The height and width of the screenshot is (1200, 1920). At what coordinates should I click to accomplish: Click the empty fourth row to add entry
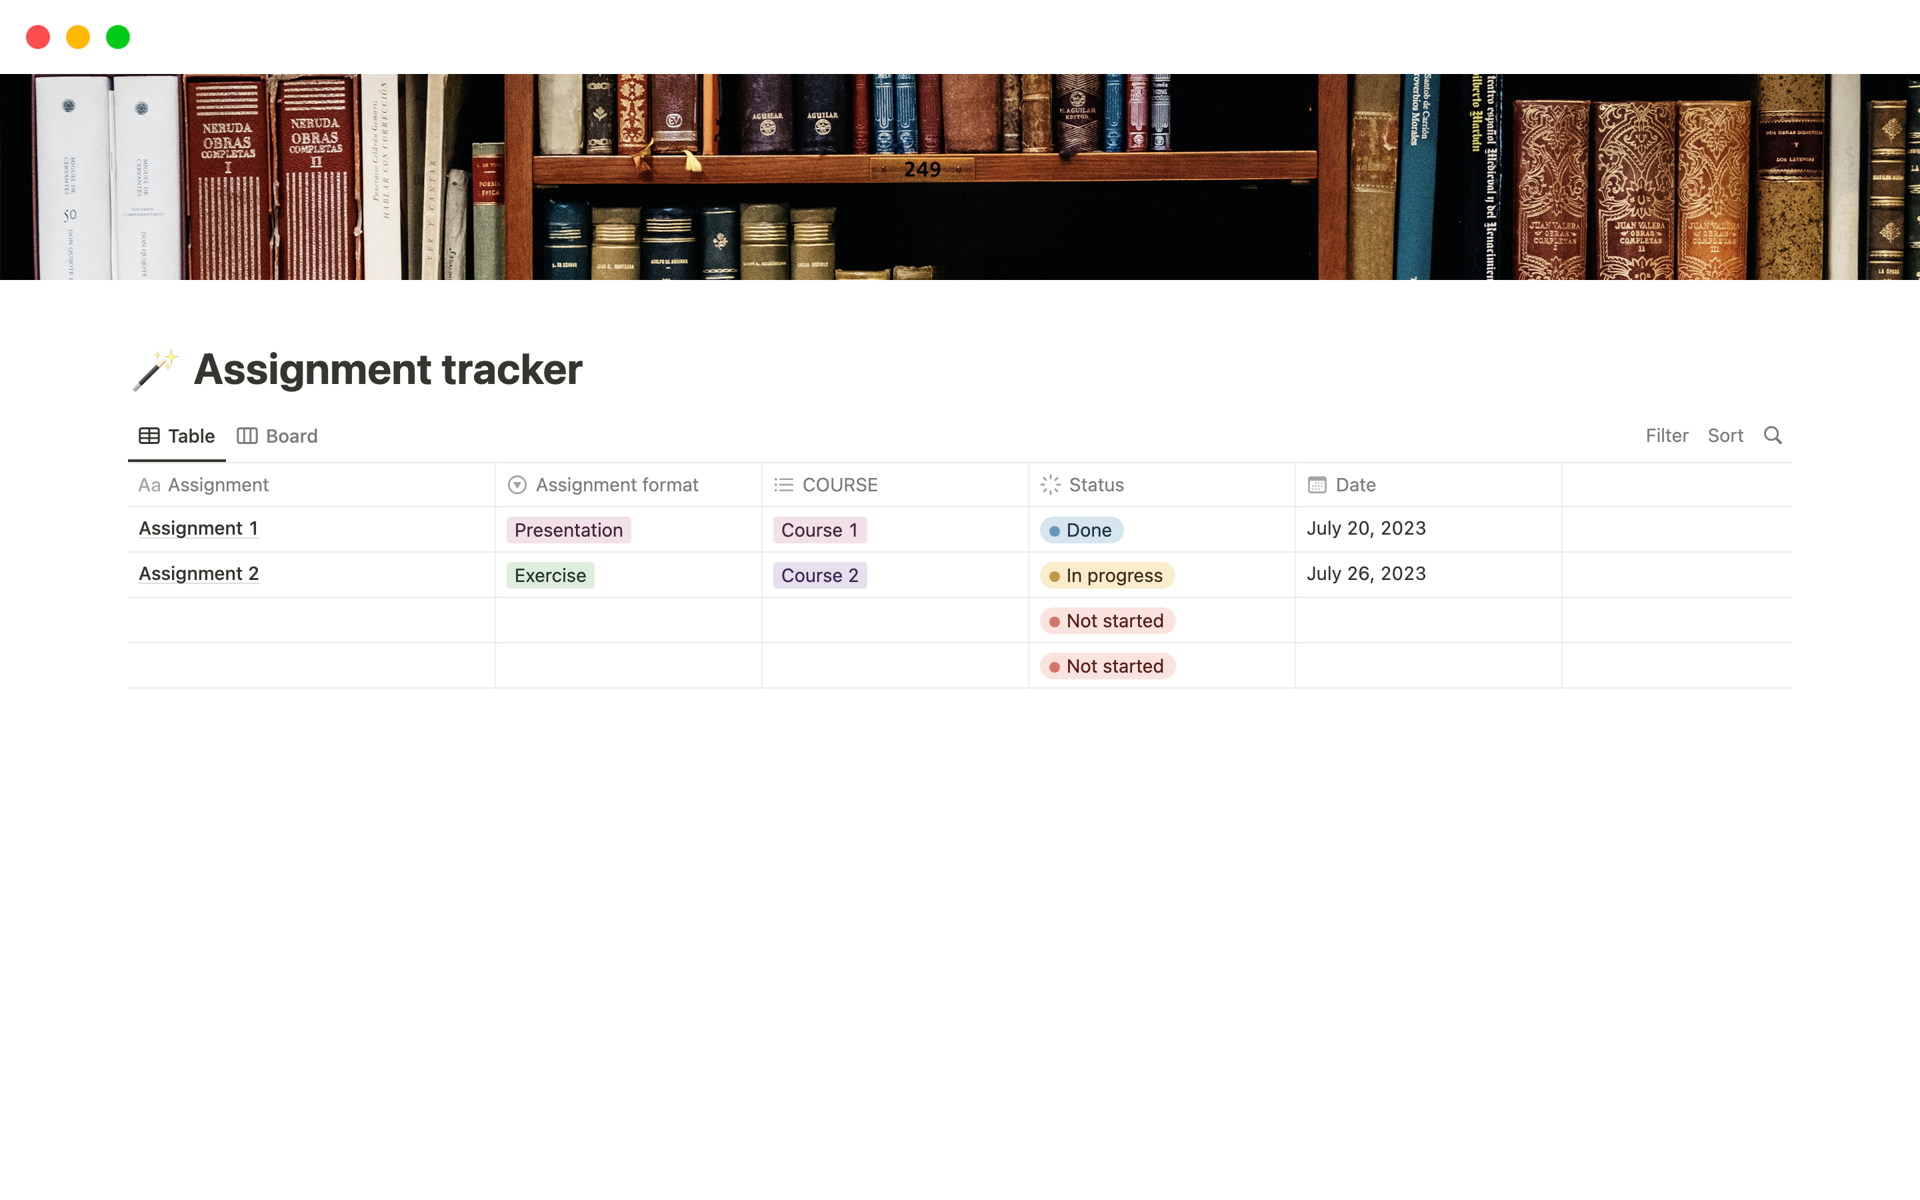(x=311, y=665)
